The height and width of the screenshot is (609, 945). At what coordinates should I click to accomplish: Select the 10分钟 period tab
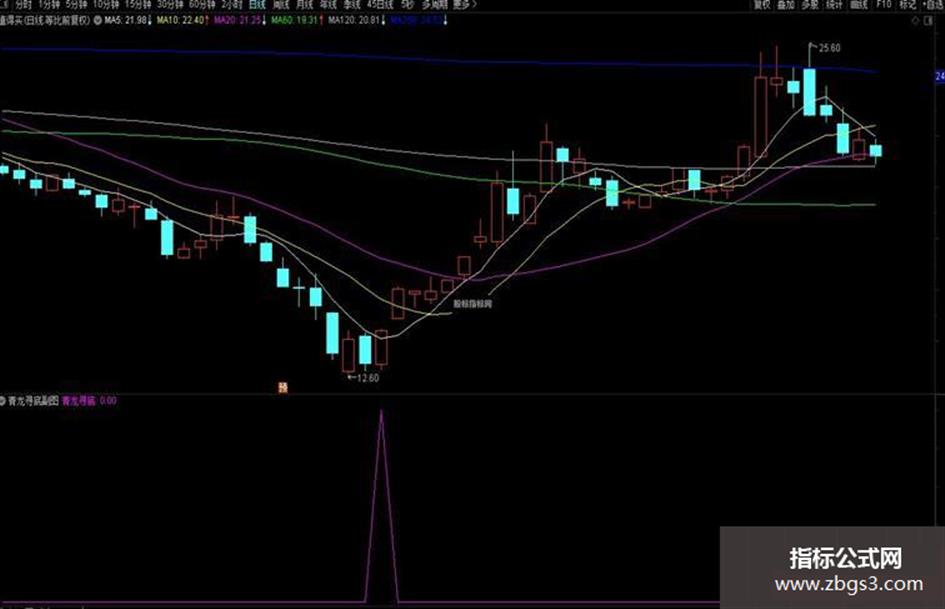pos(106,4)
